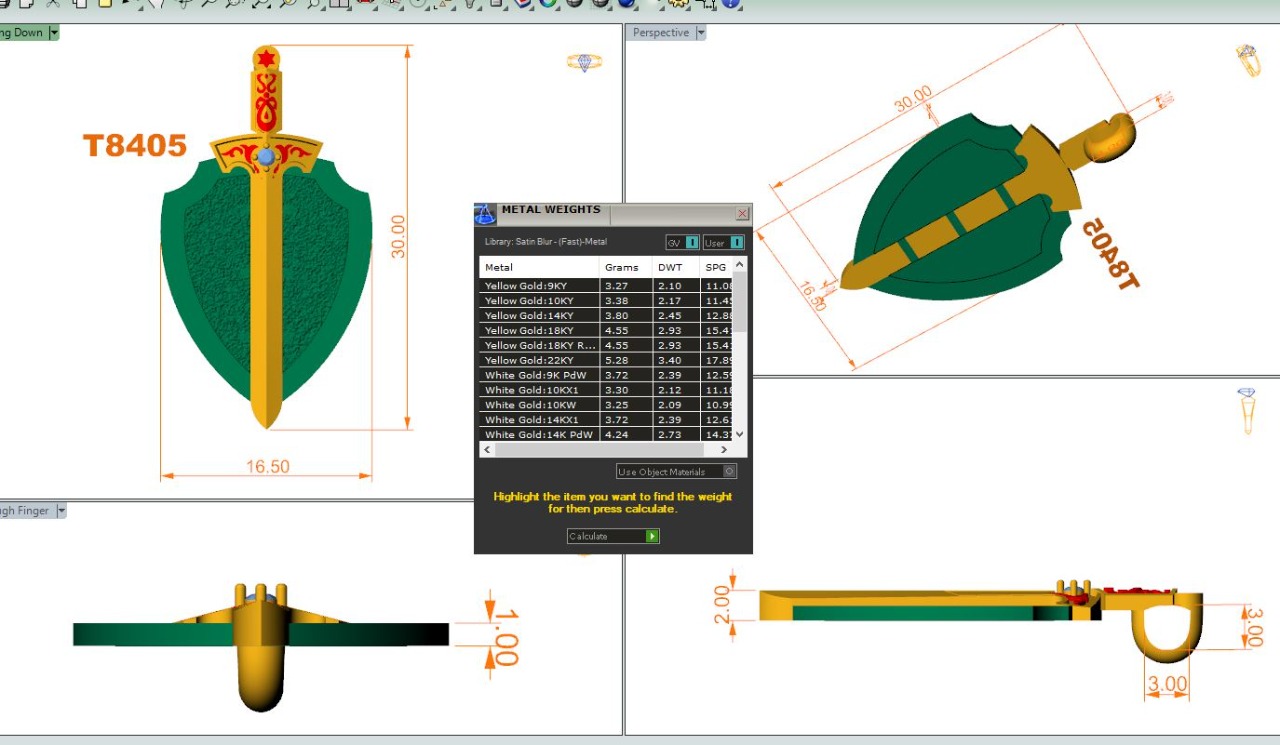Click ring view icon in Looking Down viewport
This screenshot has width=1280, height=745.
pos(584,62)
